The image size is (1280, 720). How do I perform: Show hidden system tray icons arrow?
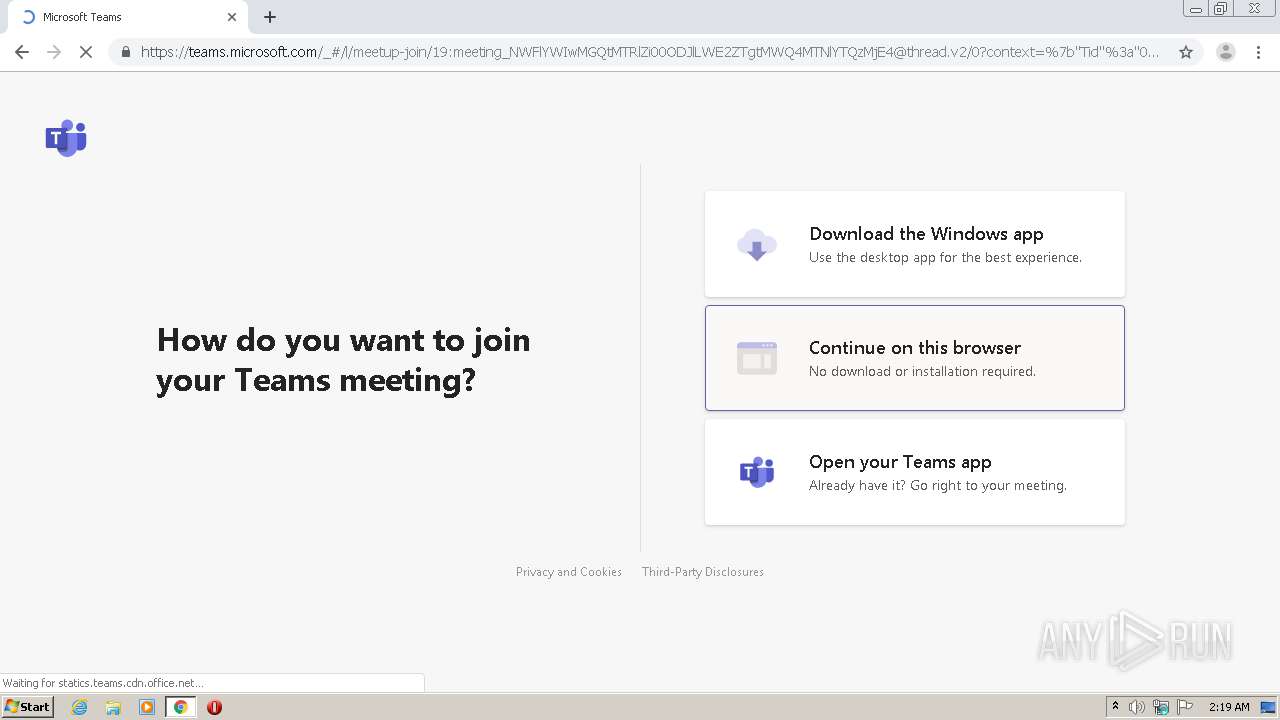click(x=1115, y=706)
